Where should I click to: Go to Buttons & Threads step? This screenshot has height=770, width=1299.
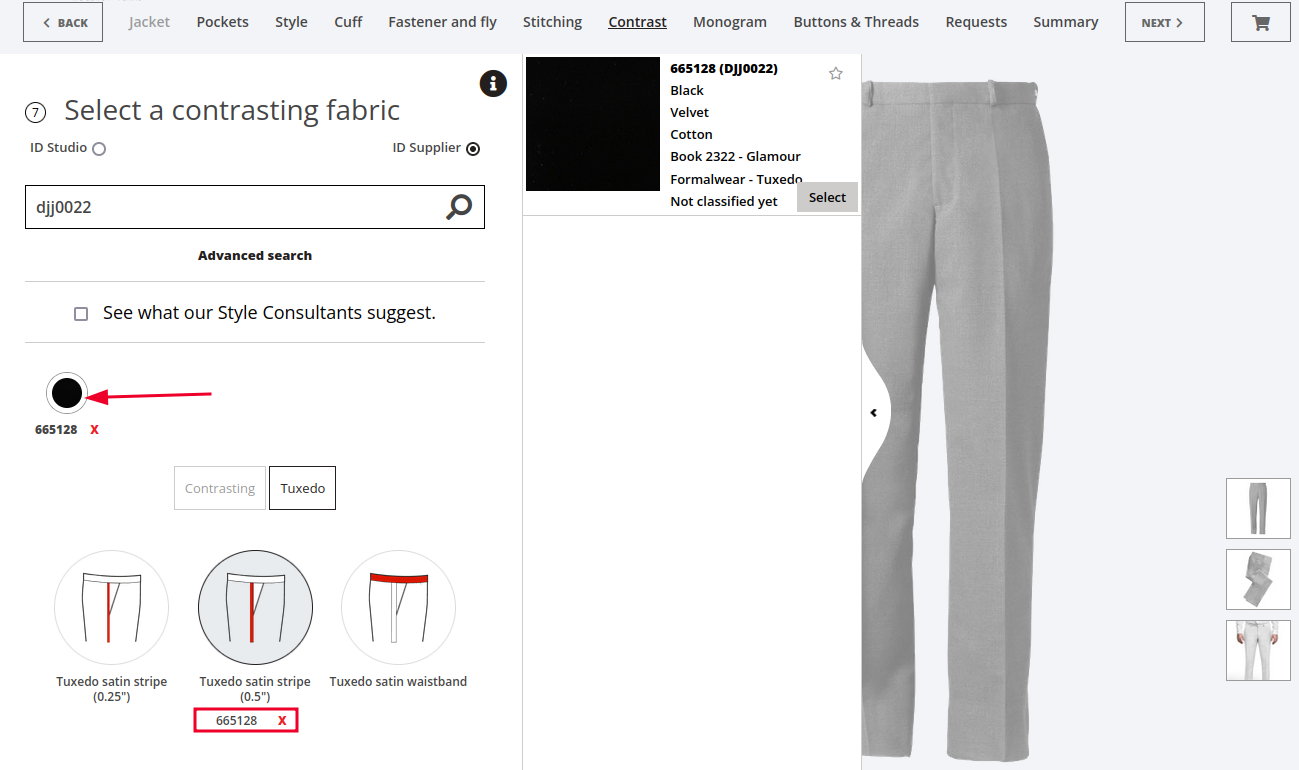point(856,22)
